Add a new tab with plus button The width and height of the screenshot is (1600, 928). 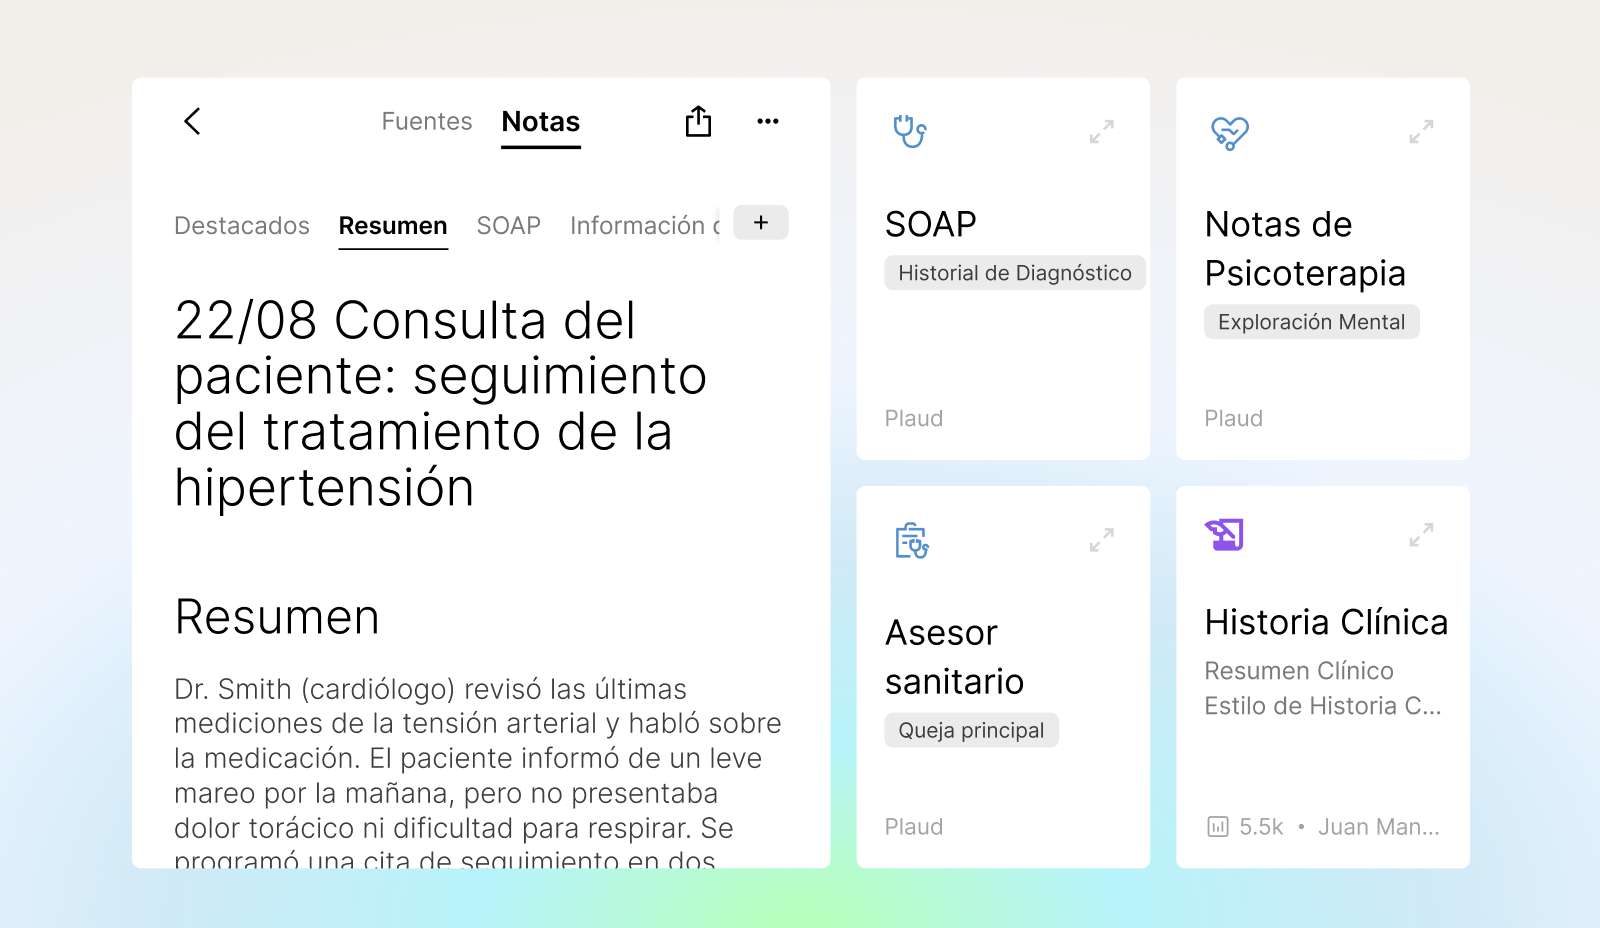(761, 223)
